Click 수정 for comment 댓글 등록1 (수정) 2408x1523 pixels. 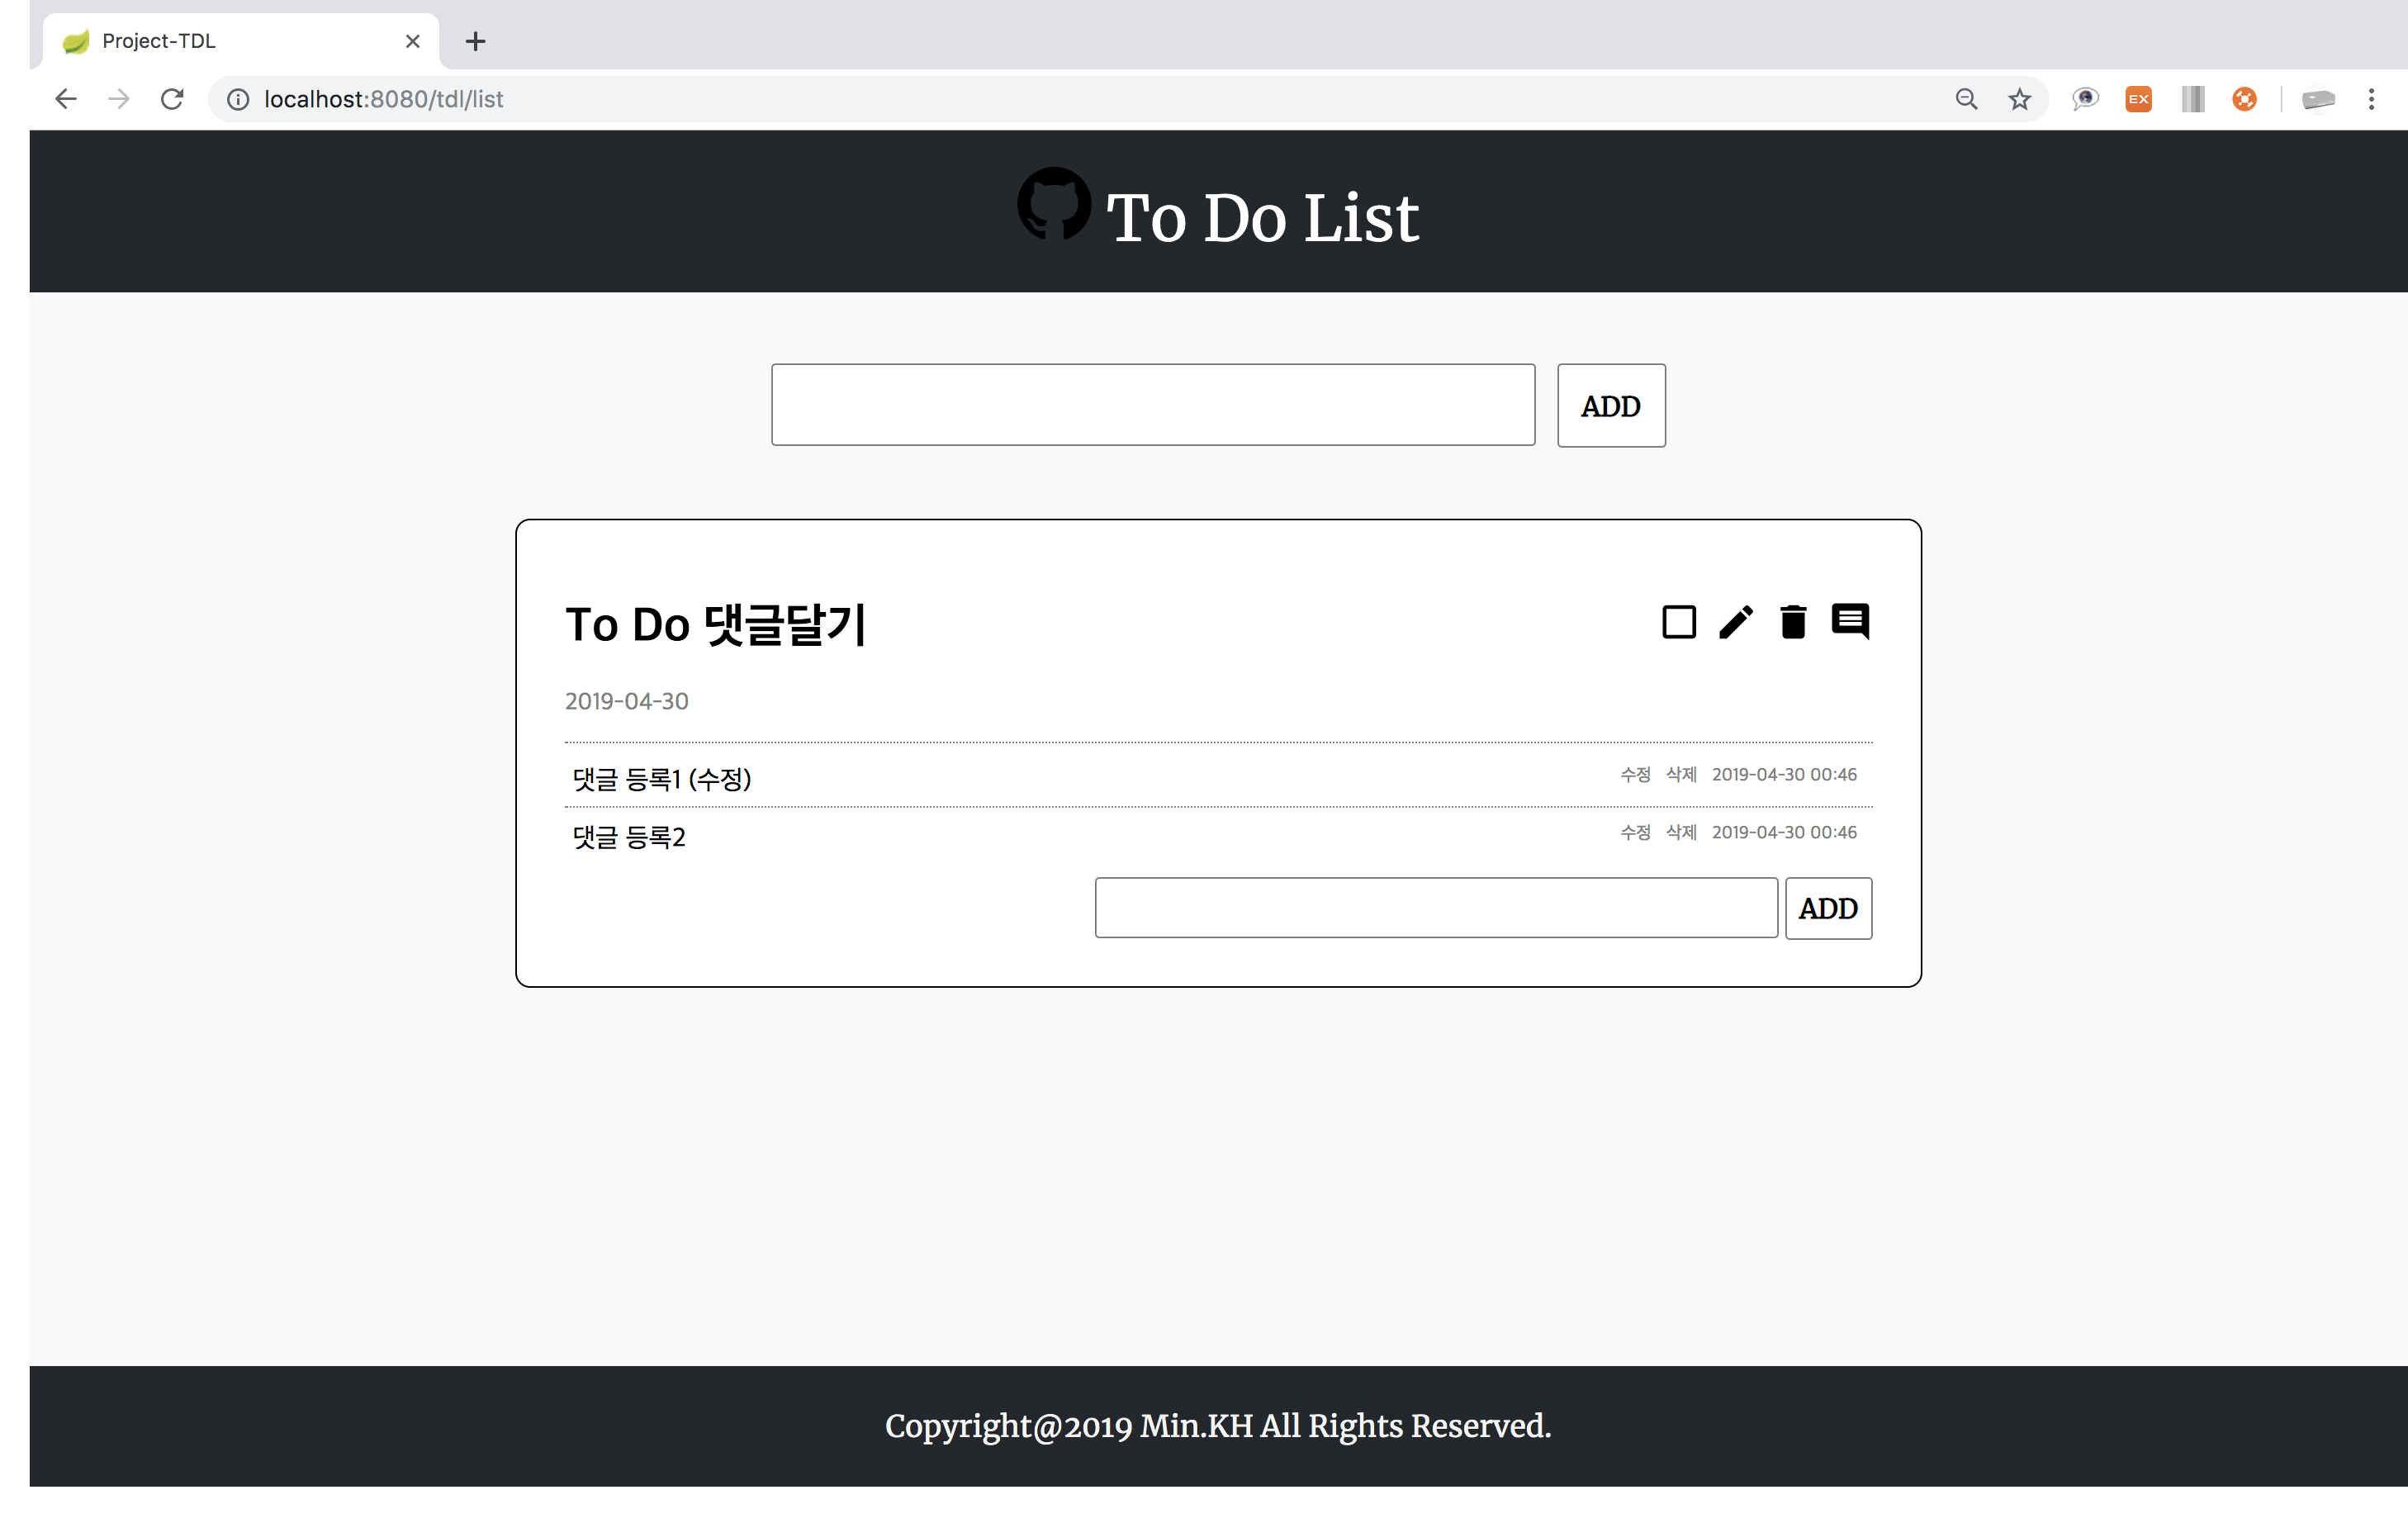[x=1635, y=775]
